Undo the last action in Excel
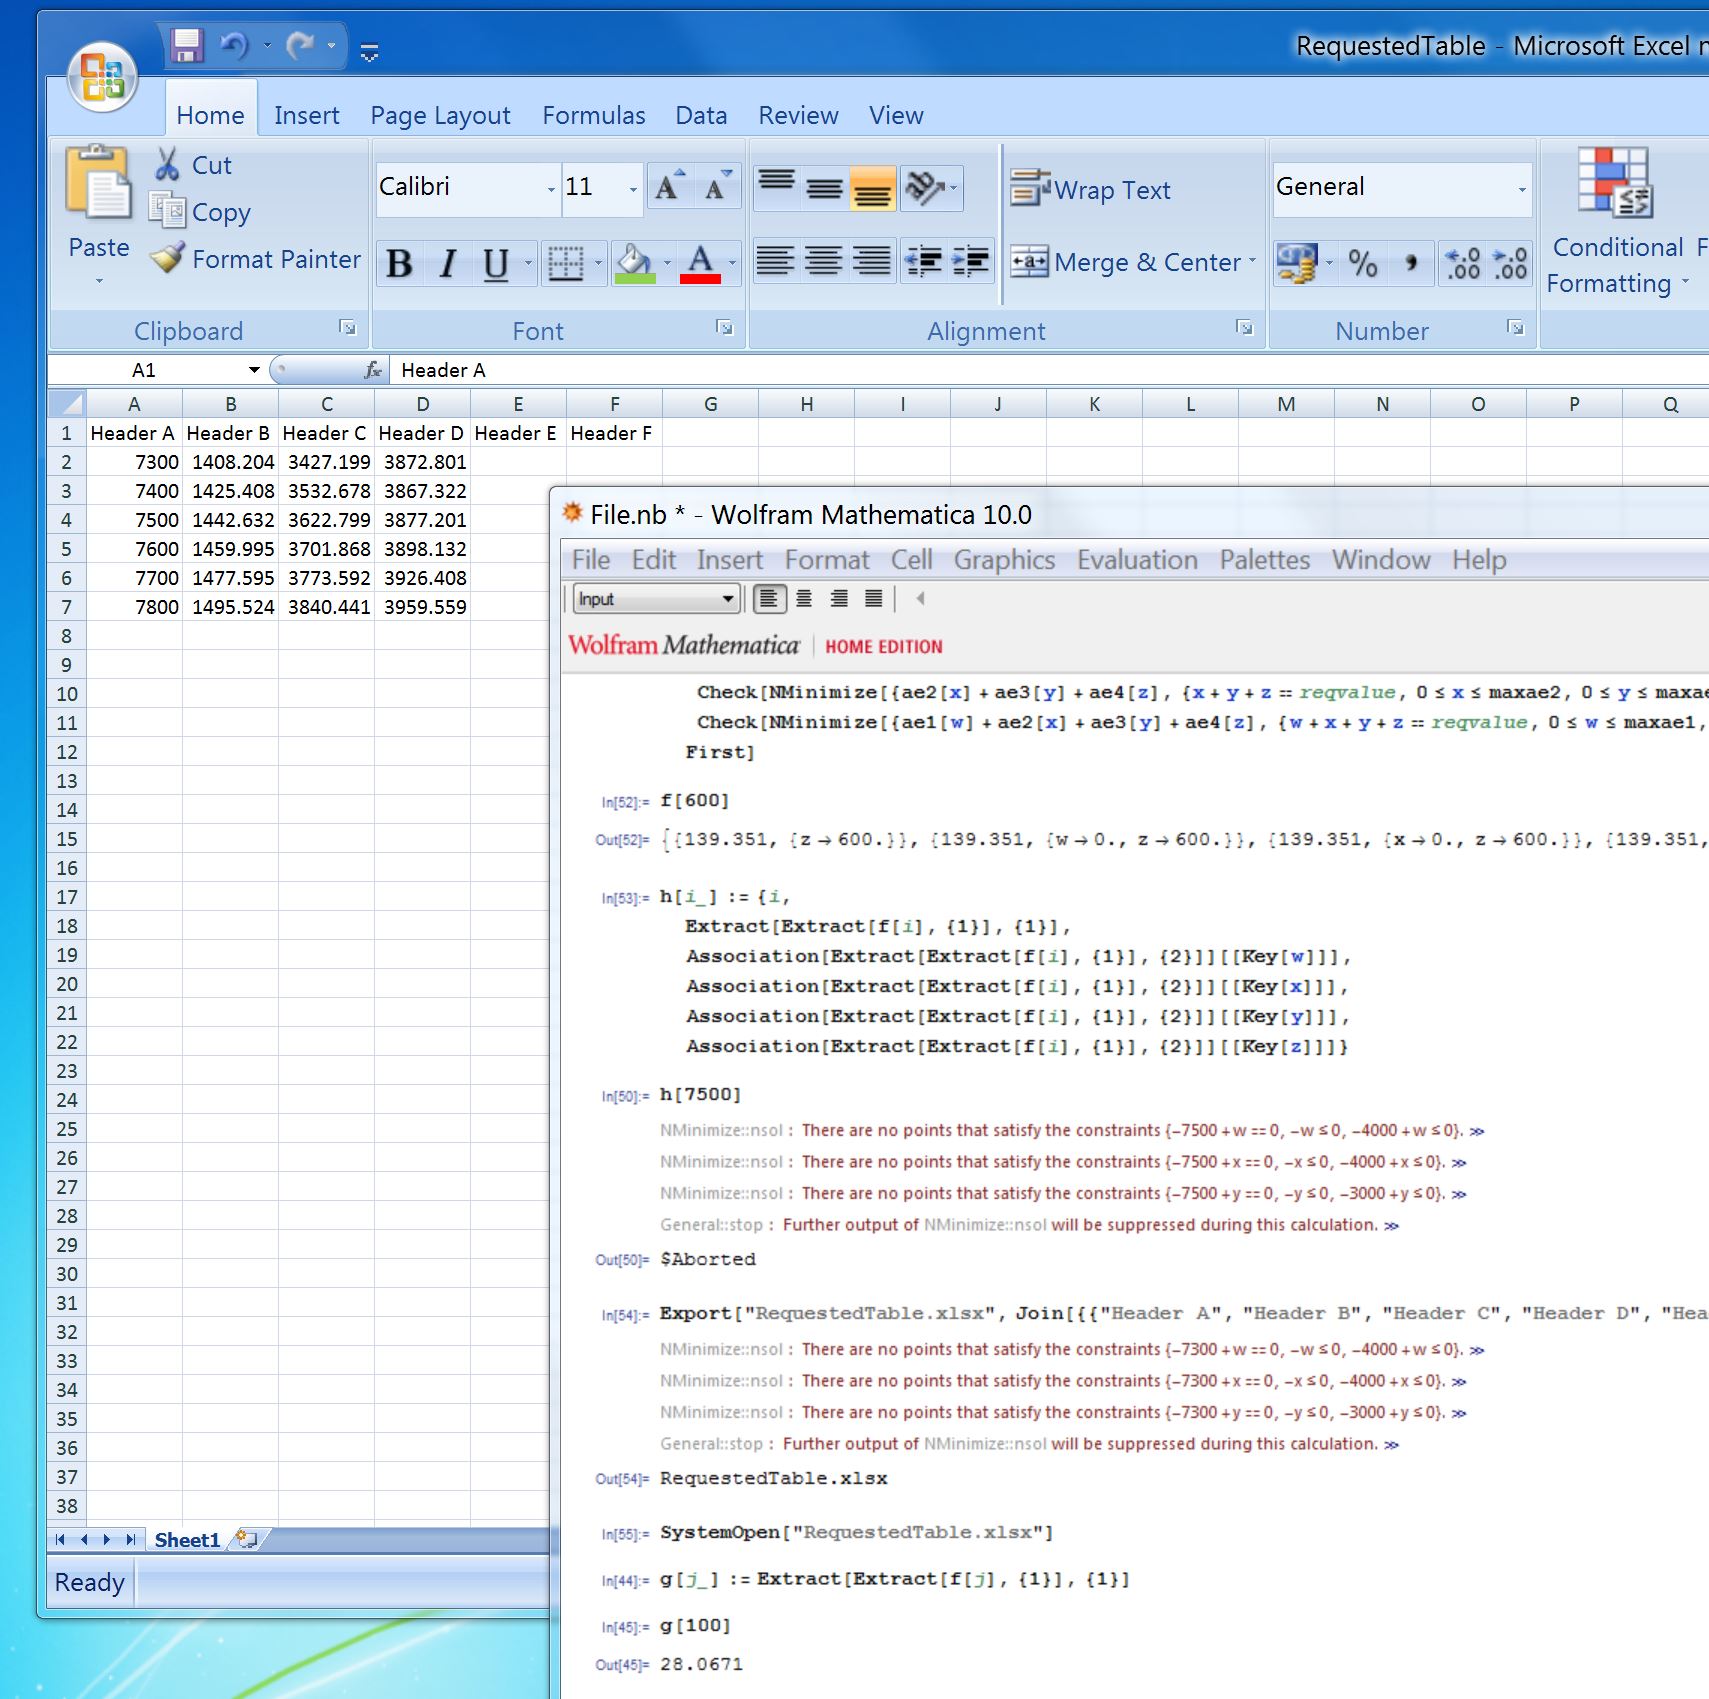The height and width of the screenshot is (1699, 1709). click(234, 46)
